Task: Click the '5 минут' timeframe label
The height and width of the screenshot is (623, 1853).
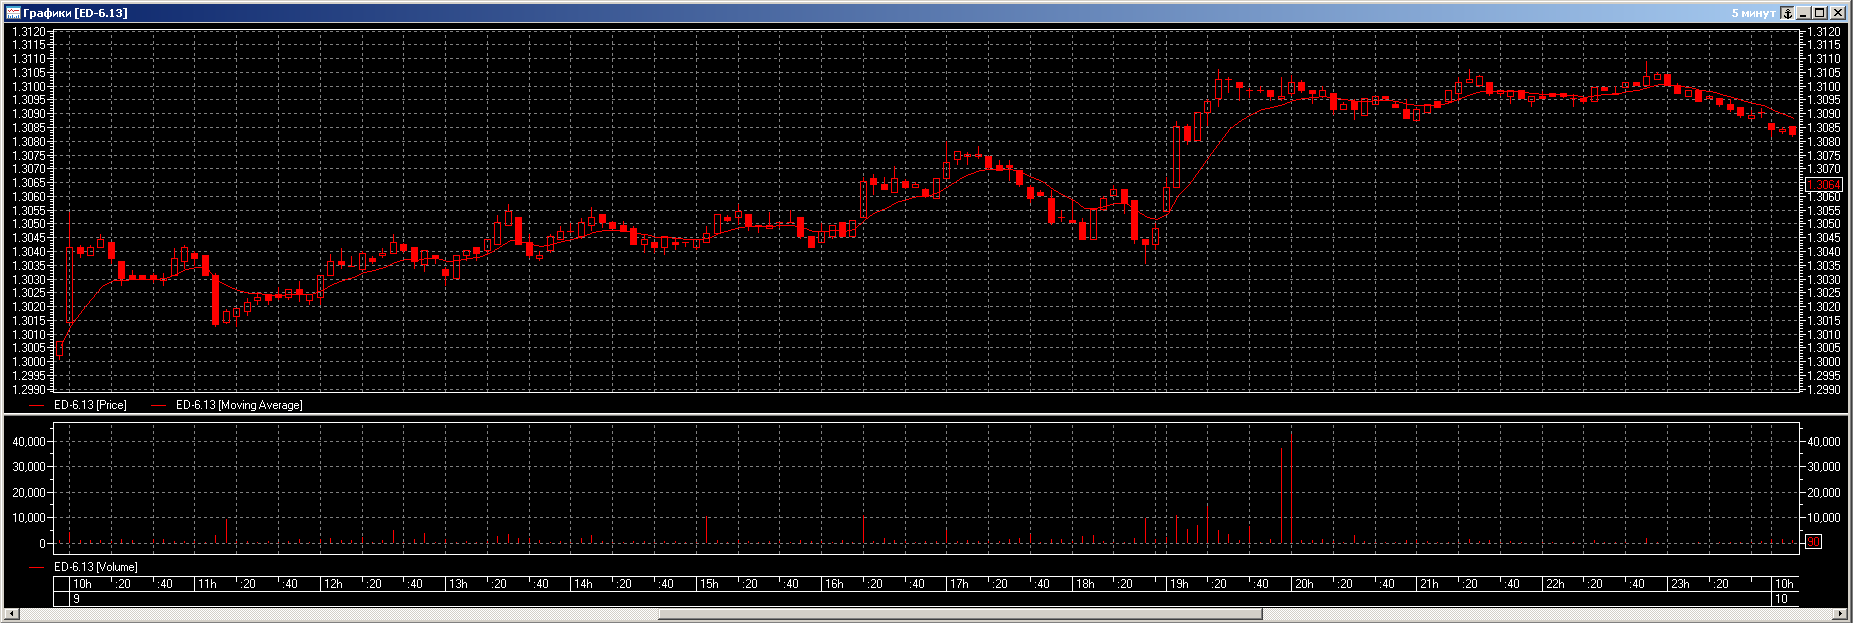Action: tap(1753, 13)
